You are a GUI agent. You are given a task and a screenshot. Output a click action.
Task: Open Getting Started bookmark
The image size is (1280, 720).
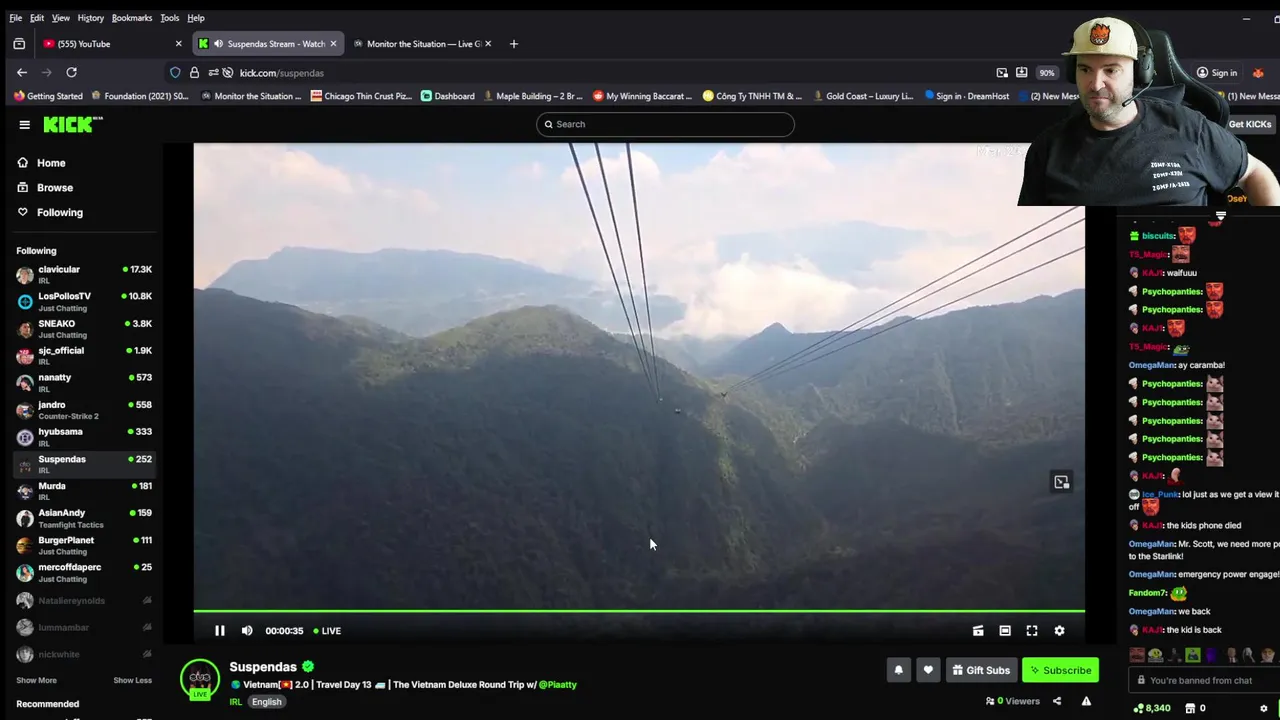click(x=48, y=96)
